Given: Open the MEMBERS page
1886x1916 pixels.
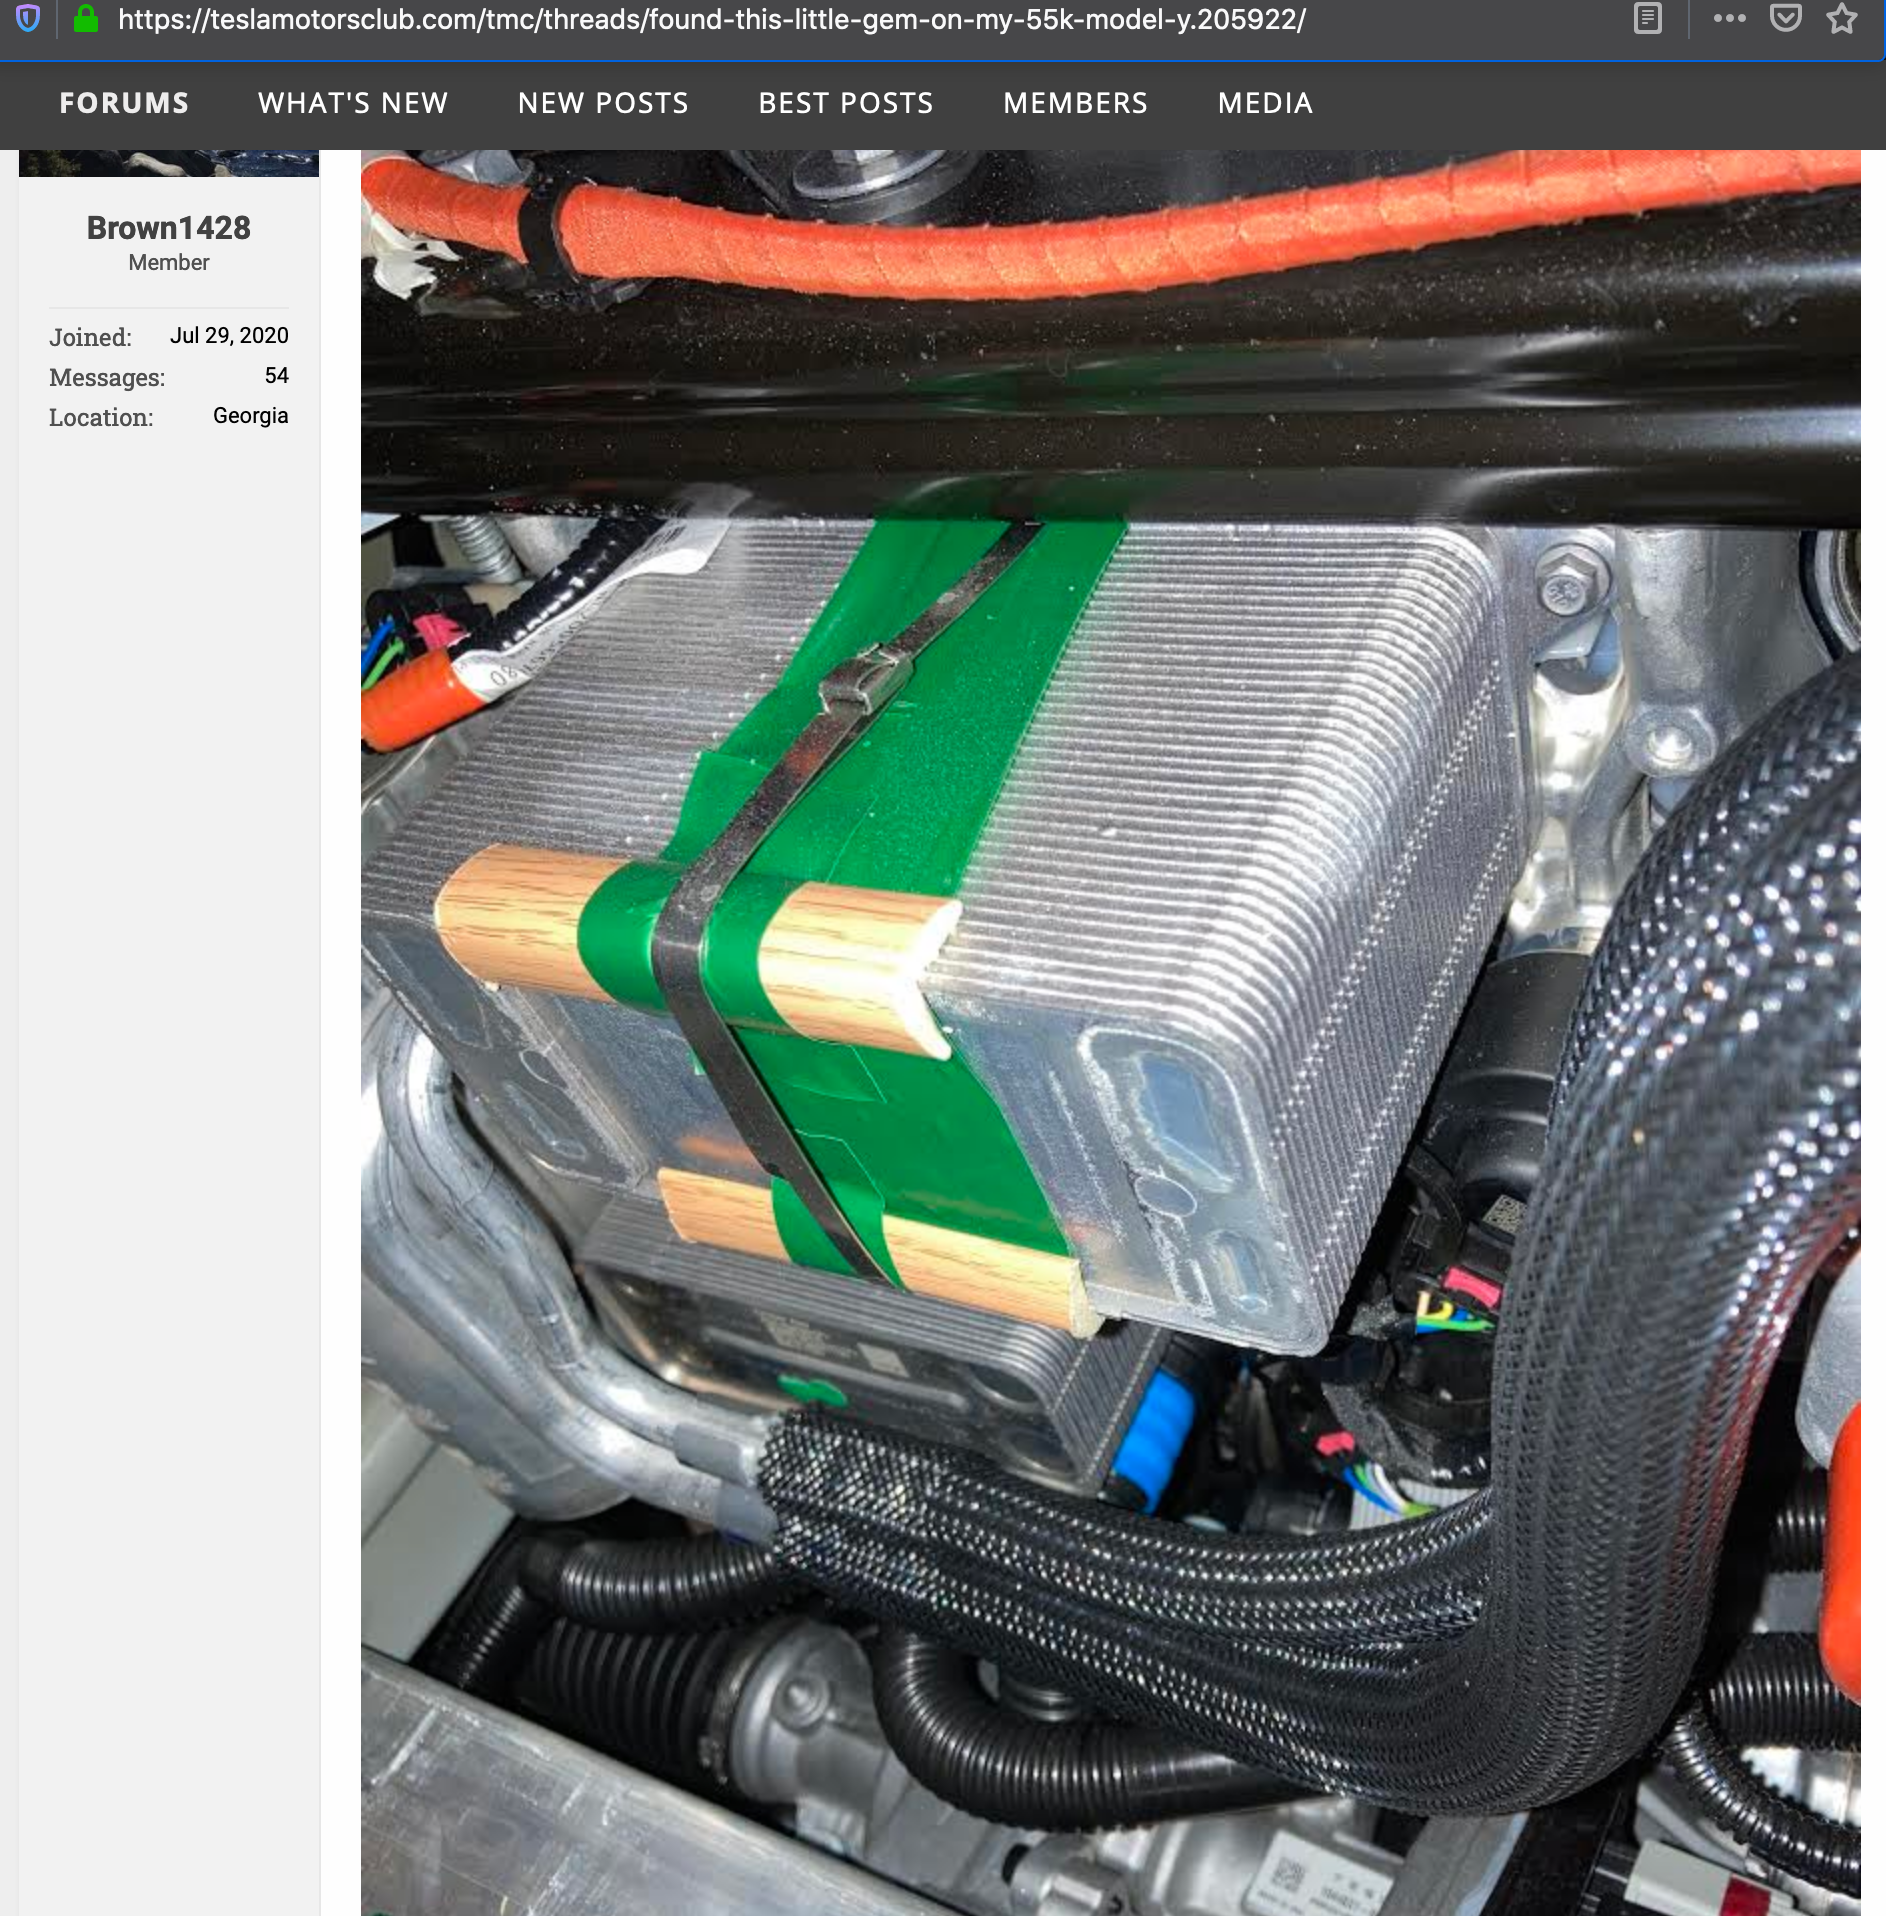Looking at the screenshot, I should click(x=1075, y=103).
